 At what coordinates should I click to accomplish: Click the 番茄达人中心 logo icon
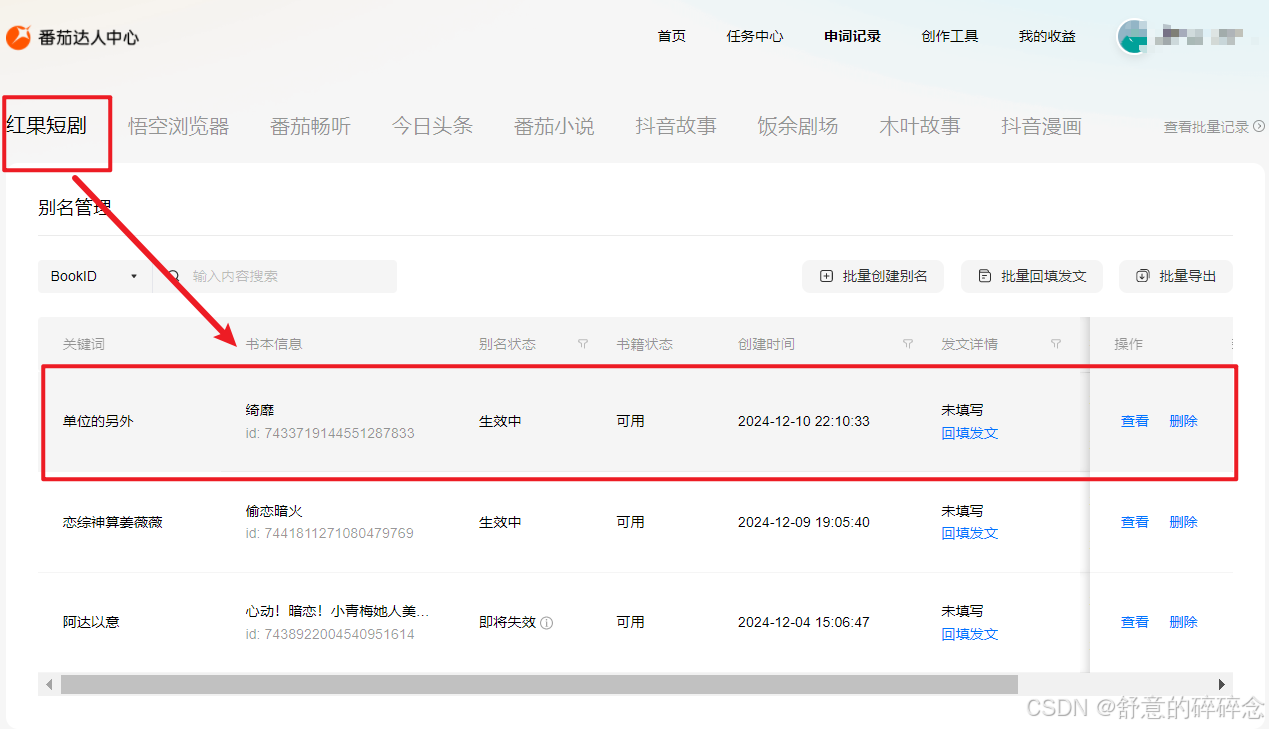pyautogui.click(x=18, y=37)
